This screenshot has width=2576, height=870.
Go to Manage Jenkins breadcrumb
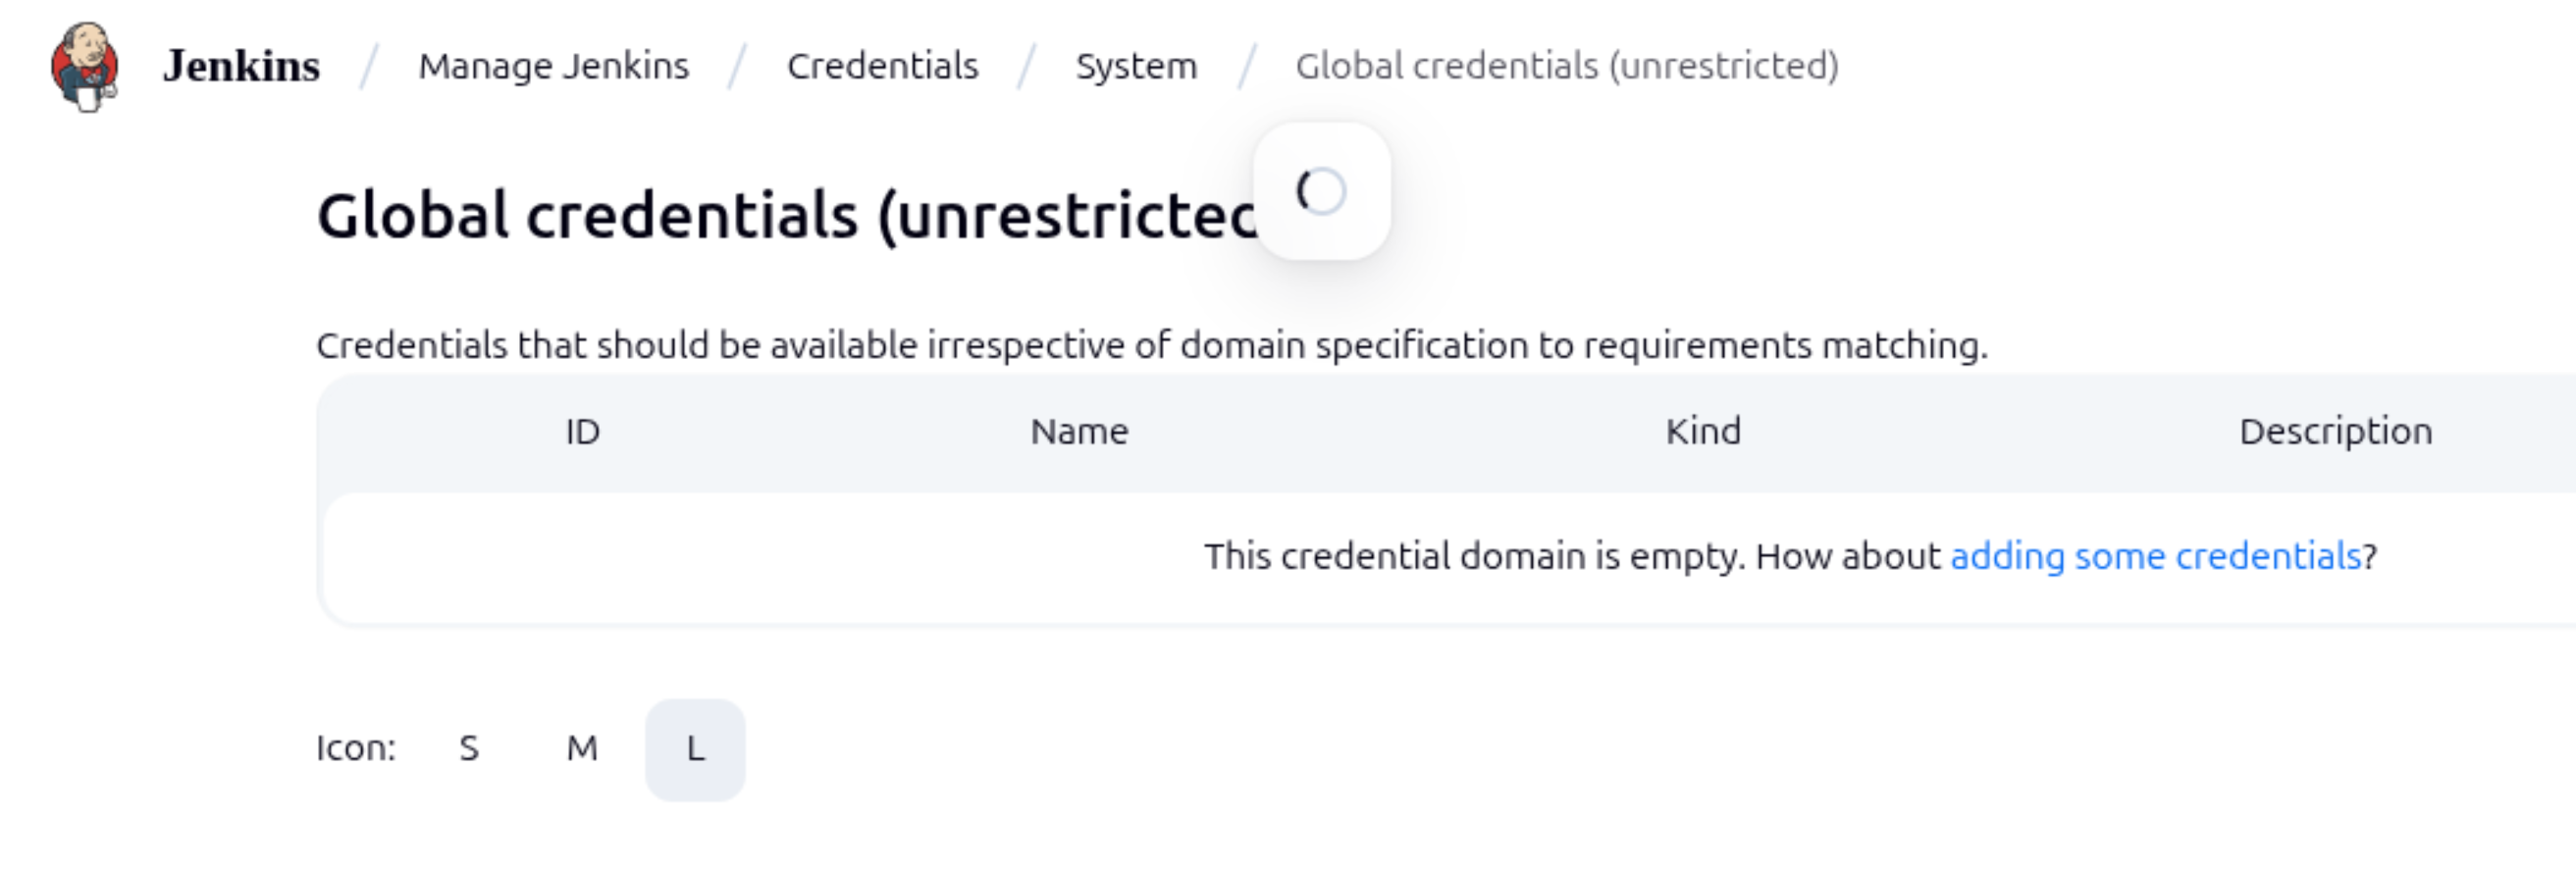click(x=554, y=66)
